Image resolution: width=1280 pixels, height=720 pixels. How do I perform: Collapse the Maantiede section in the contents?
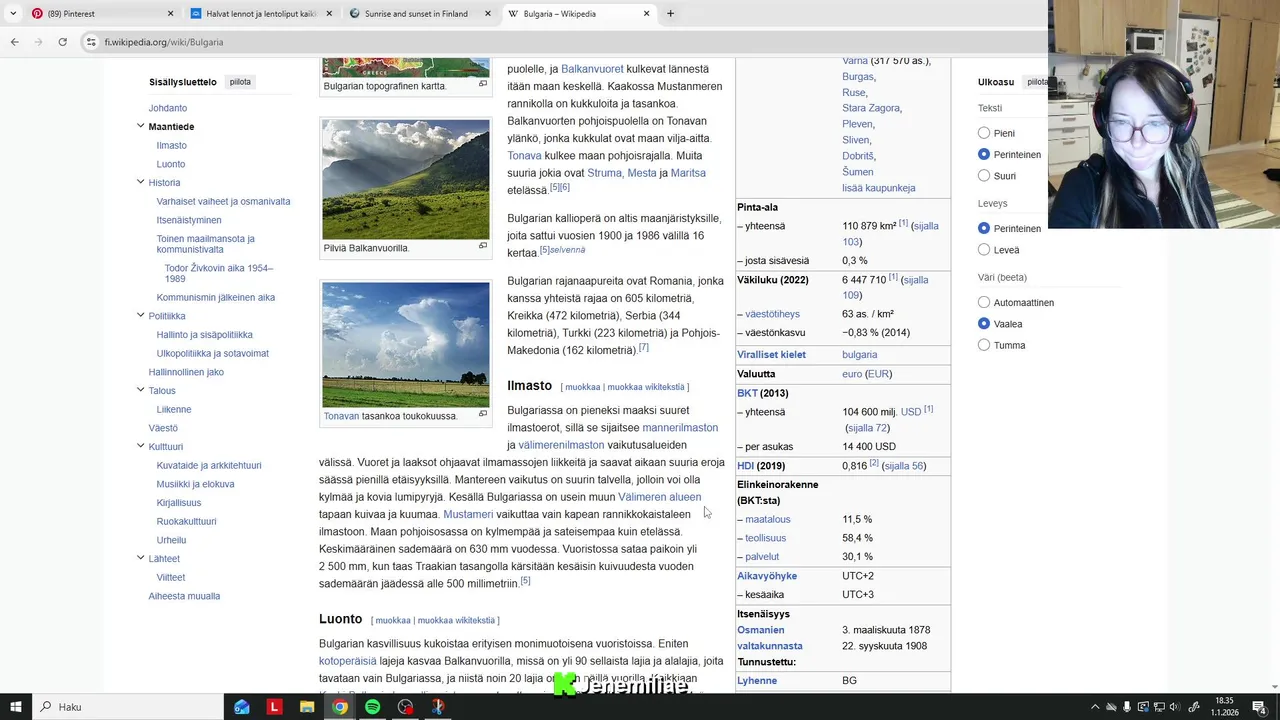click(140, 126)
